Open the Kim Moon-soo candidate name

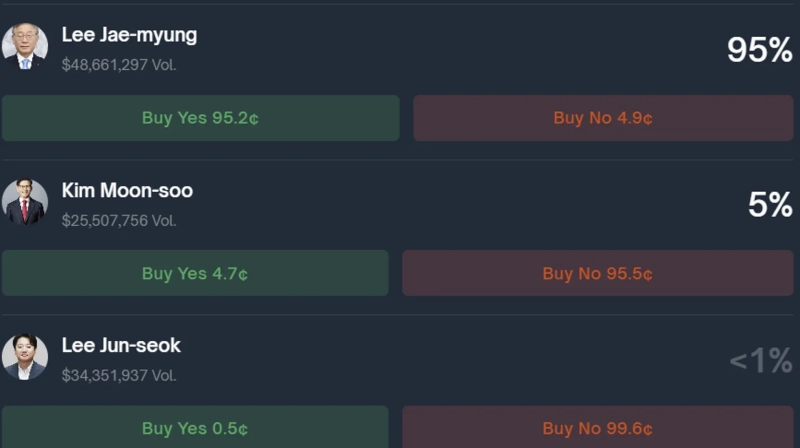[127, 190]
